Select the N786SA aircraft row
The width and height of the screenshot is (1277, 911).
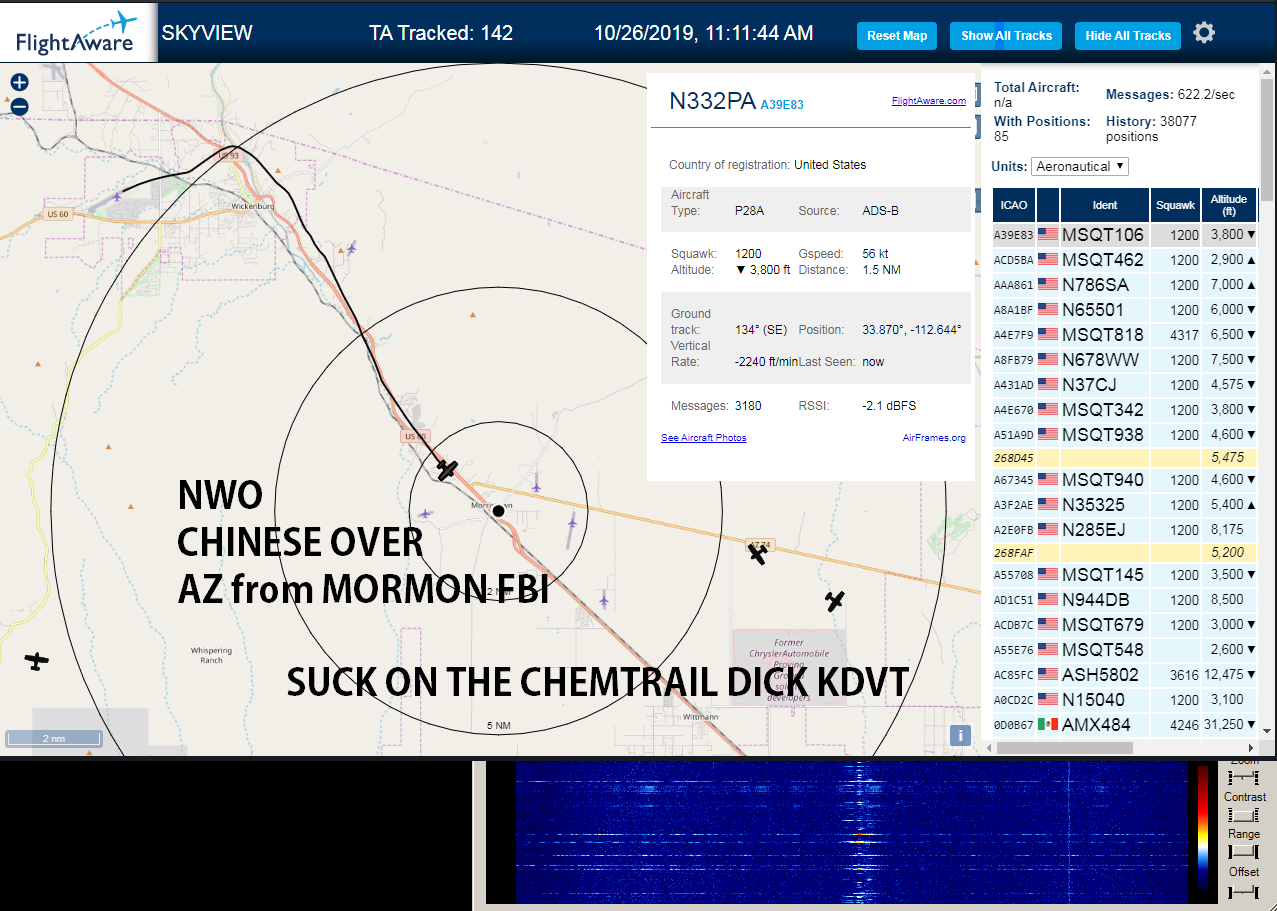tap(1125, 285)
